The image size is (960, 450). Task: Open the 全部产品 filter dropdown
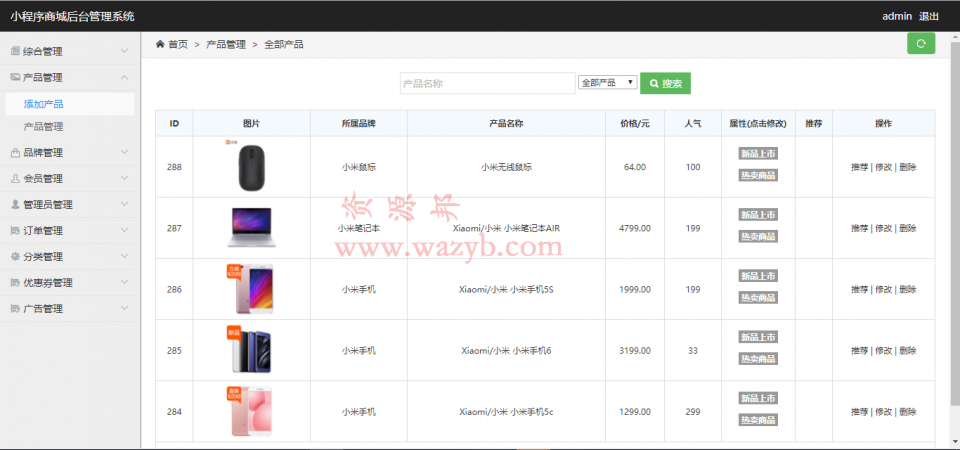click(608, 83)
